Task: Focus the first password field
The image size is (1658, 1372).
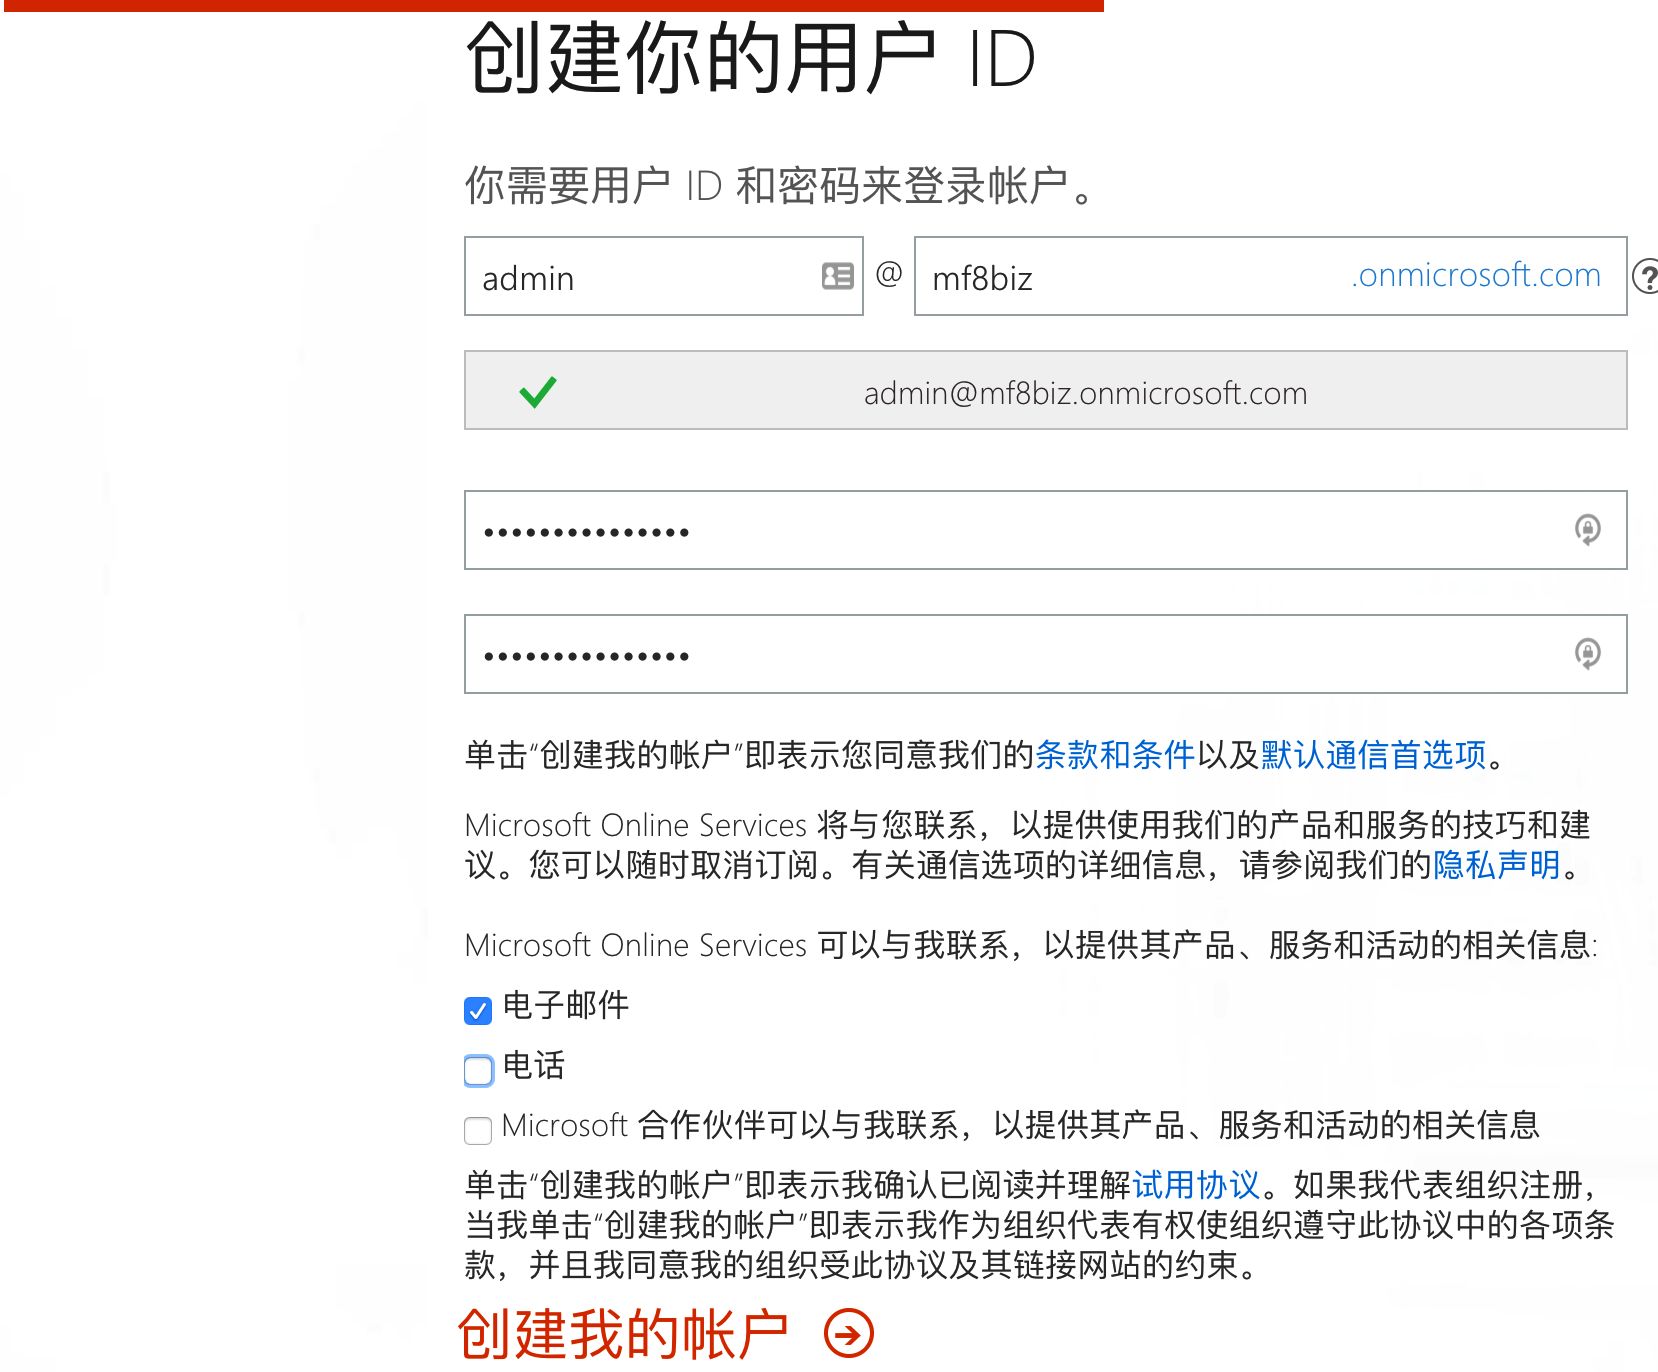Action: pyautogui.click(x=1045, y=530)
